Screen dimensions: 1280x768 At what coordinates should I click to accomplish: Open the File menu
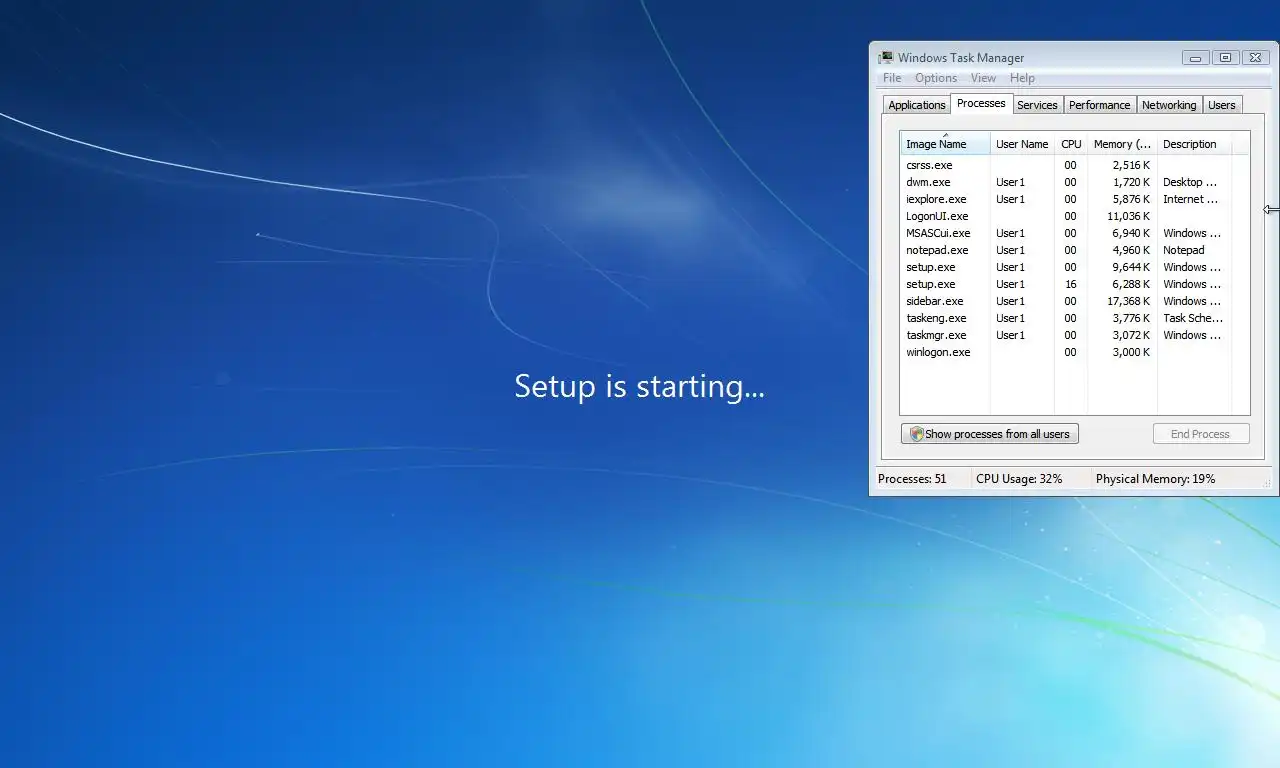[x=892, y=78]
